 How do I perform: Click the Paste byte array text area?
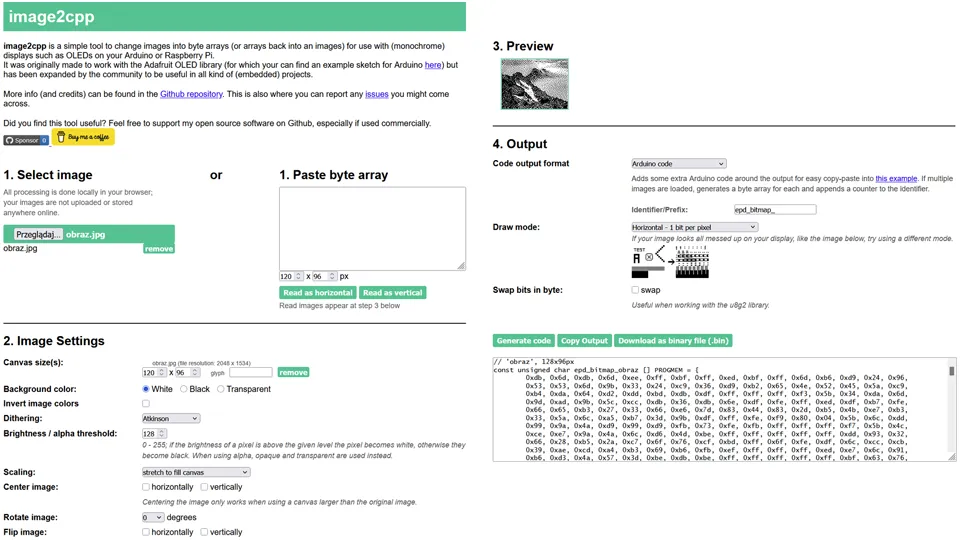click(x=372, y=228)
